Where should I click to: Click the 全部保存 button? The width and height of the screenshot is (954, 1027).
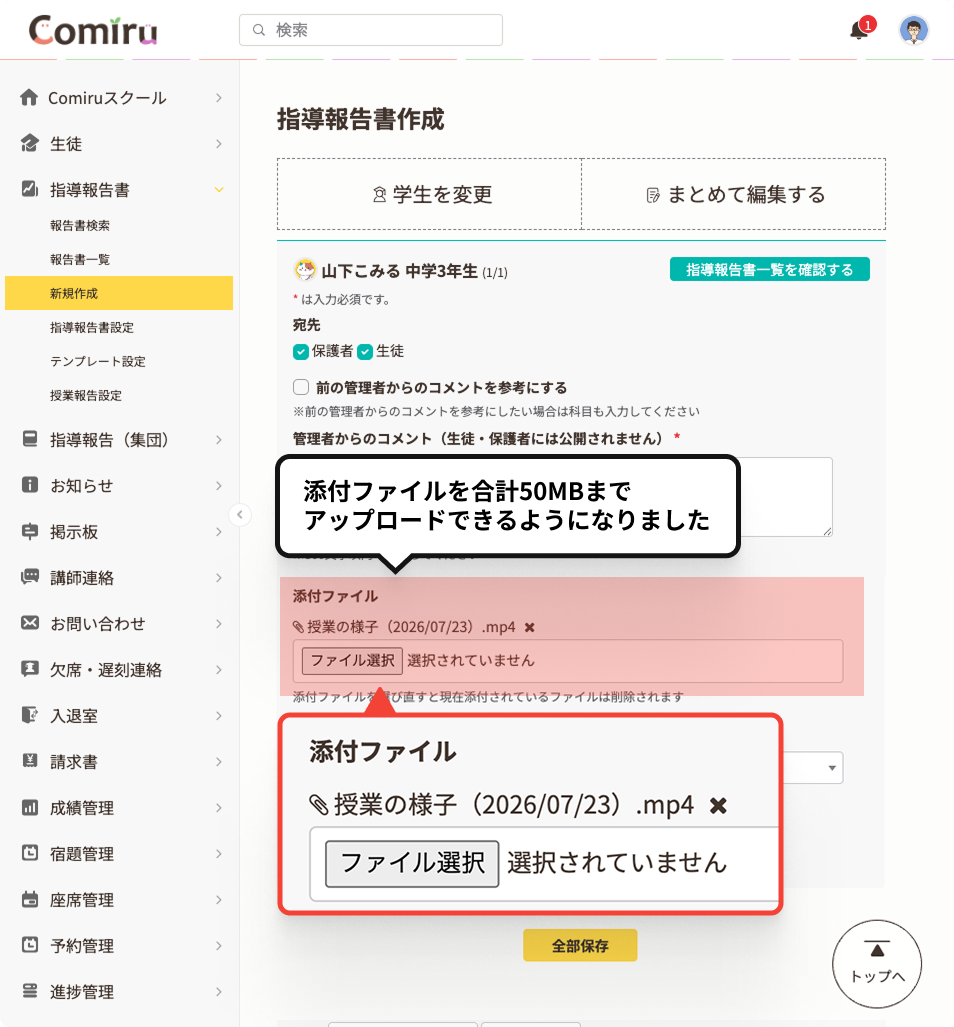point(579,945)
